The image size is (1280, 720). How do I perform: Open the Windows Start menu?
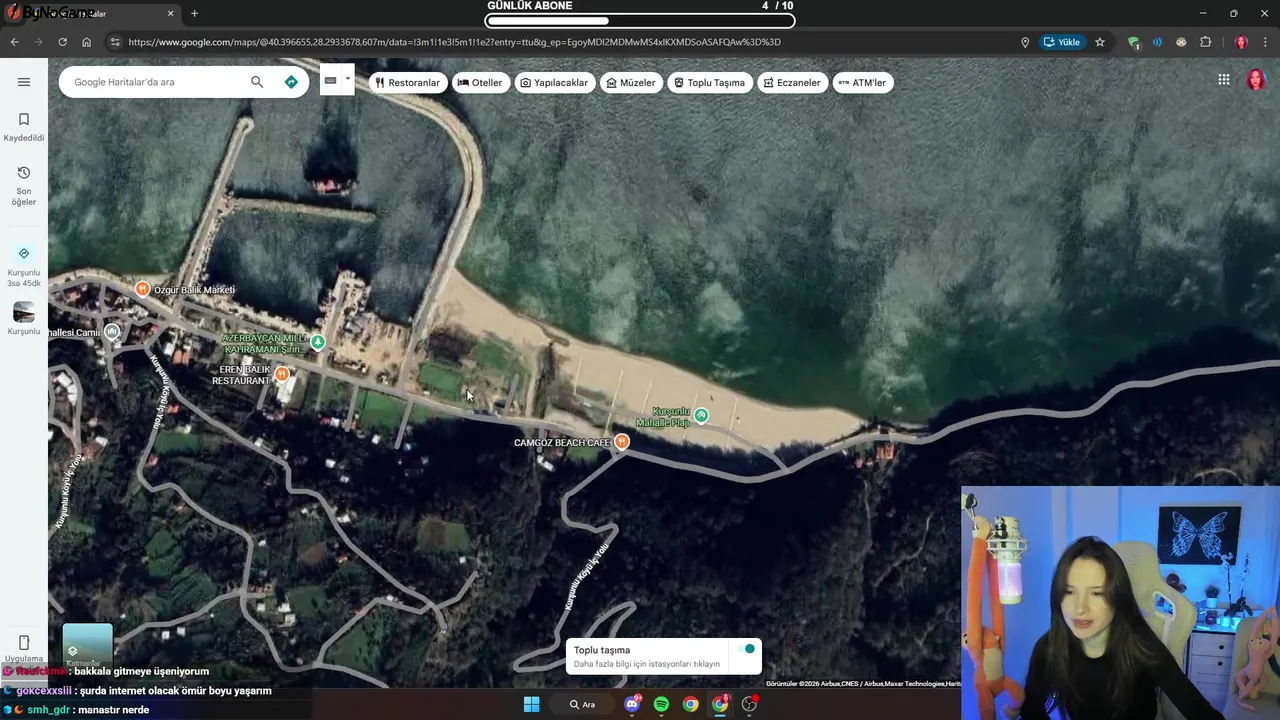click(531, 704)
